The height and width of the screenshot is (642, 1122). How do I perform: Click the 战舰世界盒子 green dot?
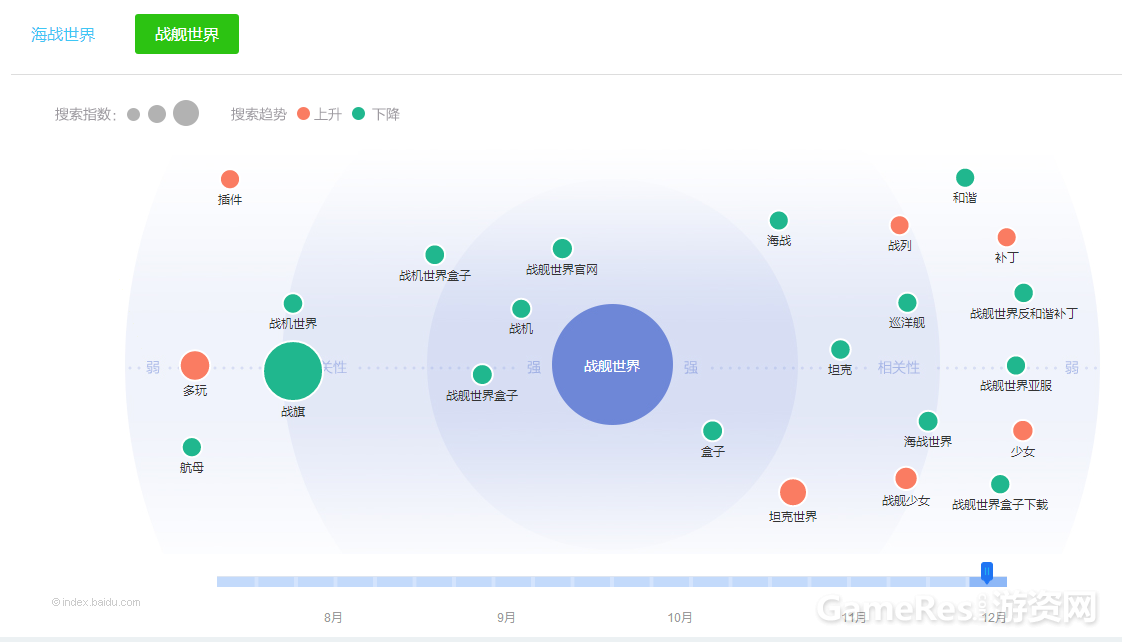tap(482, 374)
